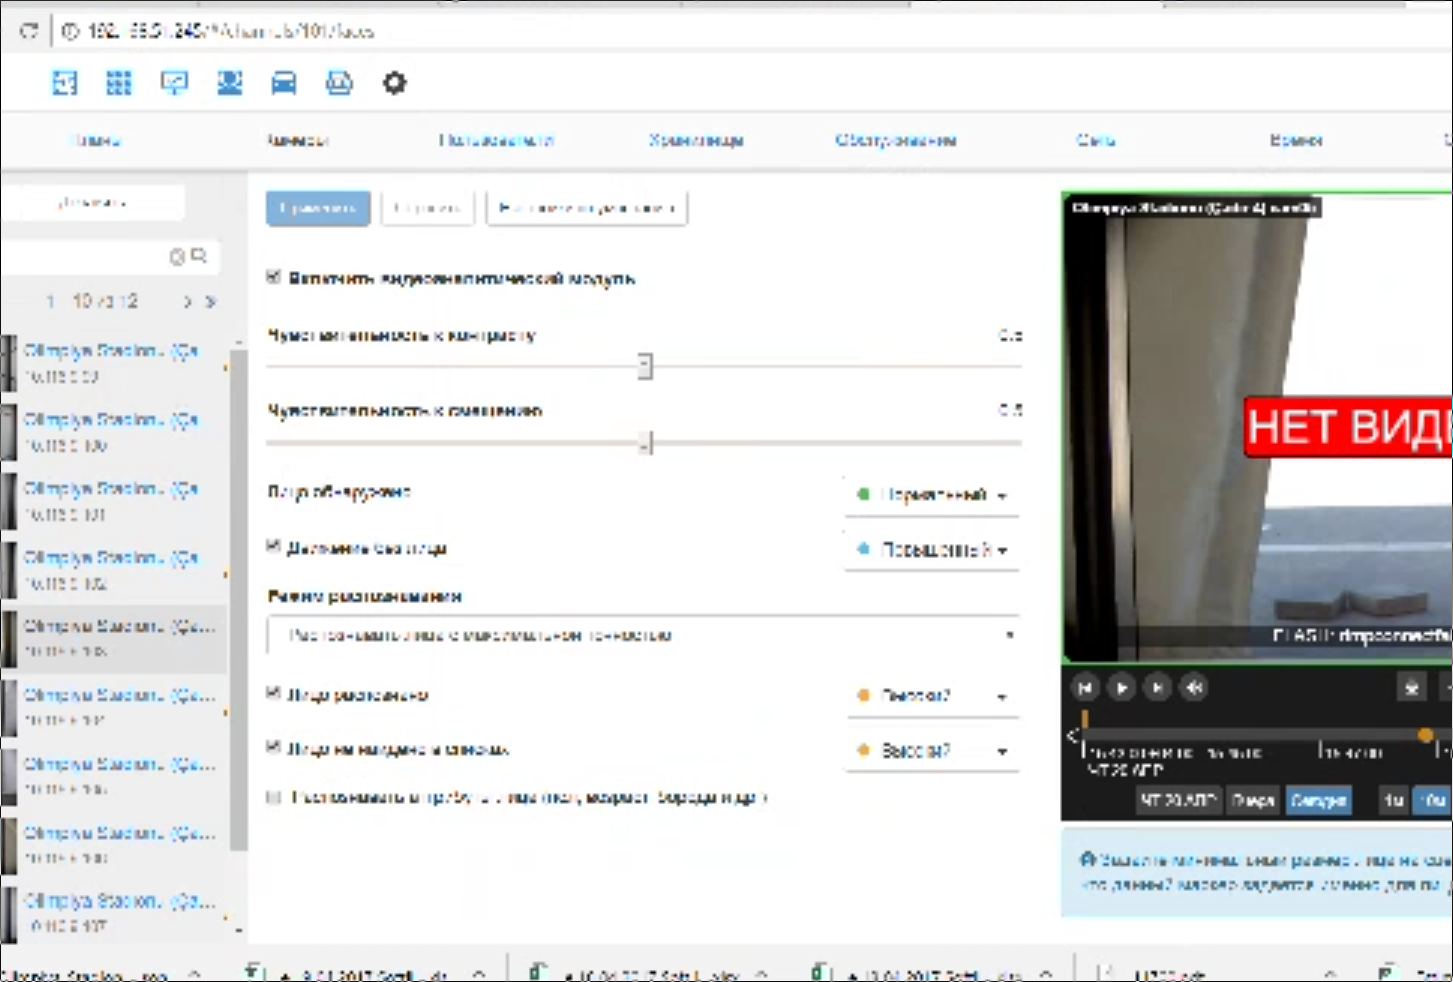Screen dimensions: 1453x982
Task: Play the camera video
Action: click(1121, 688)
